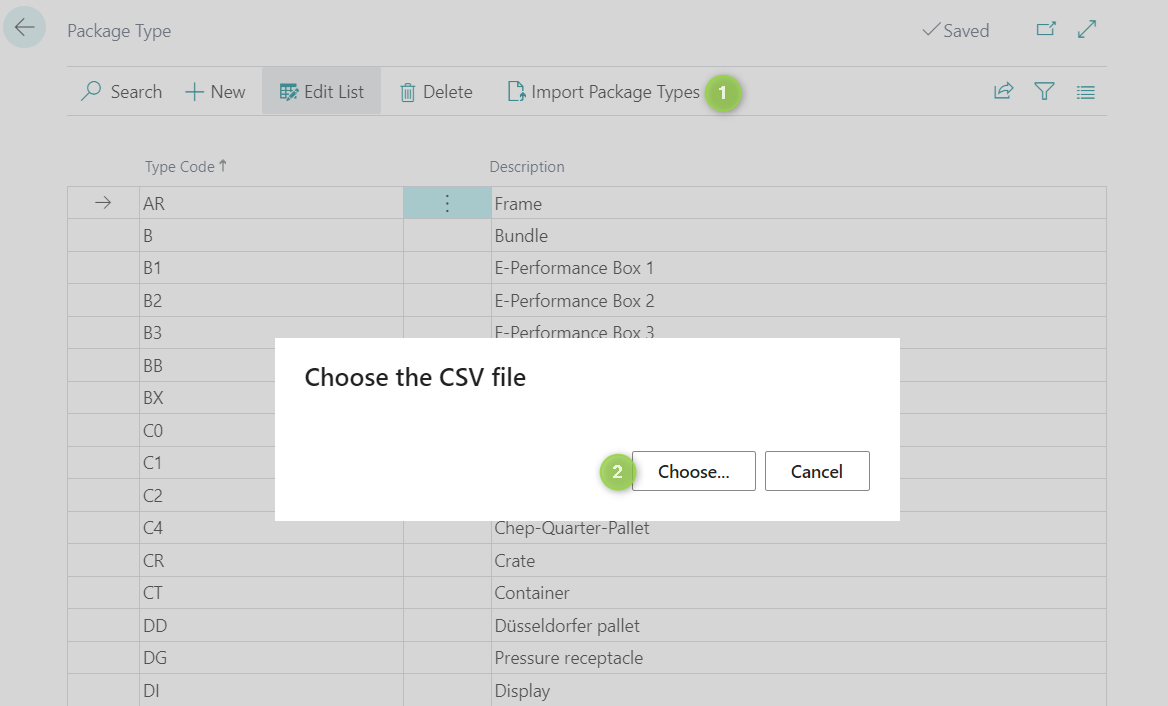Select the Import Package Types action
This screenshot has width=1168, height=706.
point(604,92)
